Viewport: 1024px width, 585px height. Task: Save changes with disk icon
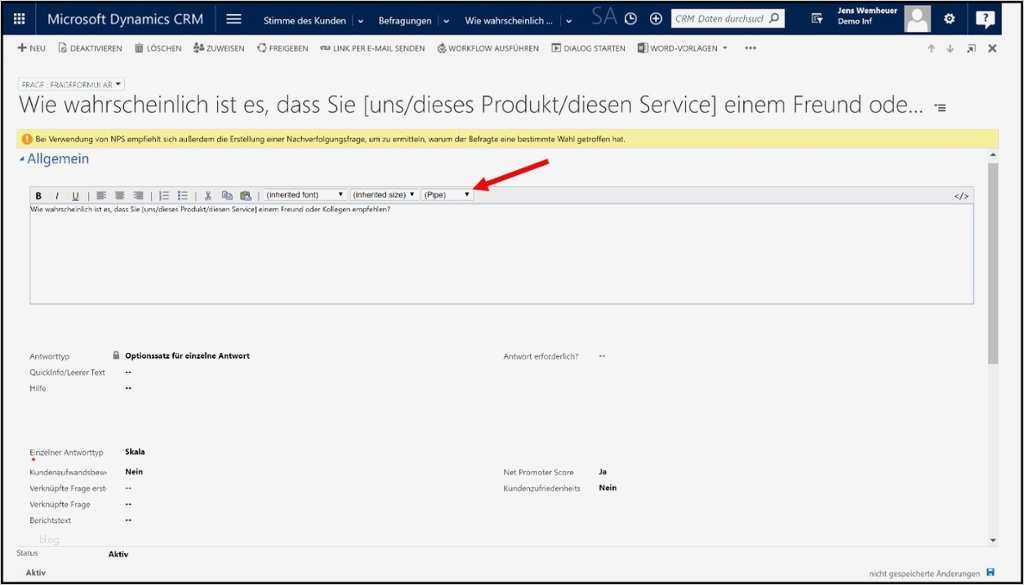(x=991, y=573)
